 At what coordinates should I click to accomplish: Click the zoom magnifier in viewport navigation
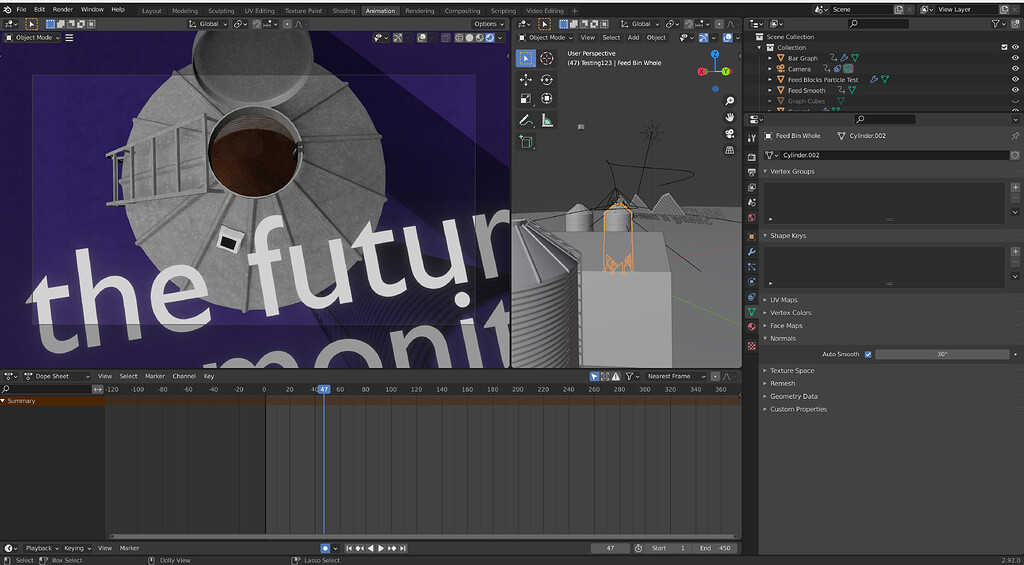click(729, 101)
